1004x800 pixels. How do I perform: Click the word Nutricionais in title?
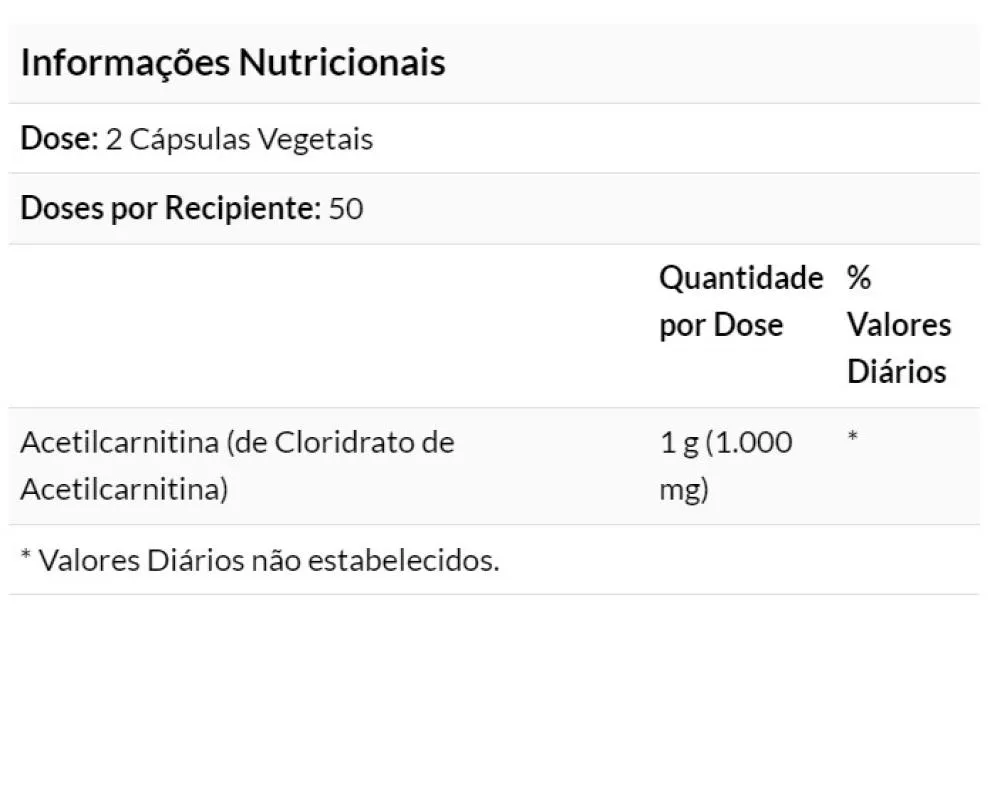(342, 63)
